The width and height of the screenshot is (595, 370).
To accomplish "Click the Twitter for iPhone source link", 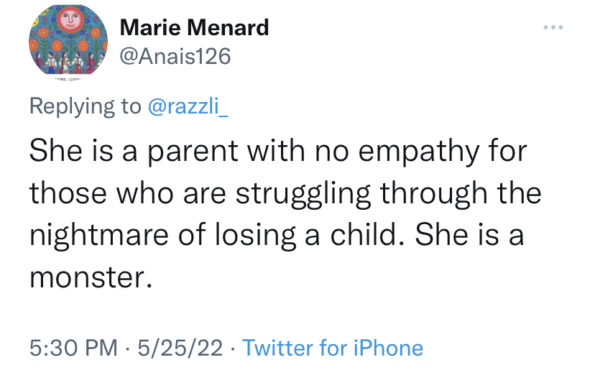I will tap(332, 348).
